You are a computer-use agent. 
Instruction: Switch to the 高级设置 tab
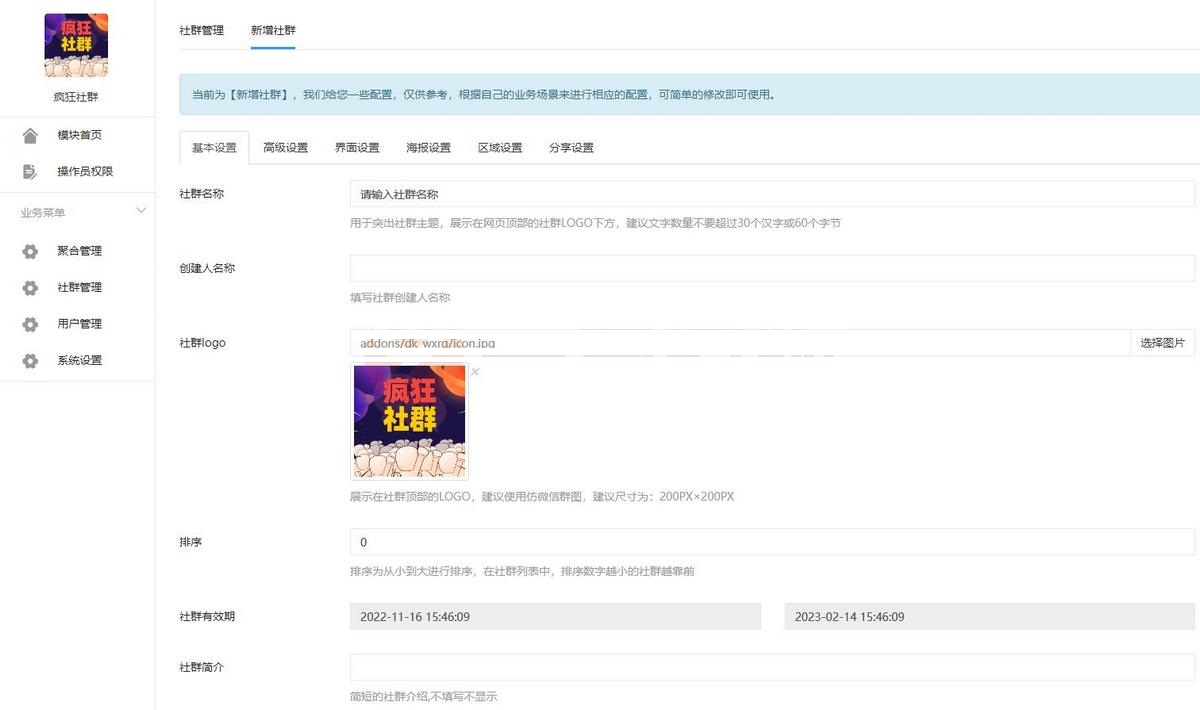[x=286, y=148]
